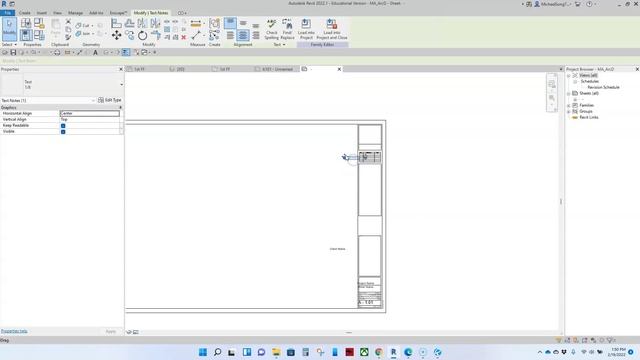Click the Properties help link
Screen dimensions: 640x360
14,331
